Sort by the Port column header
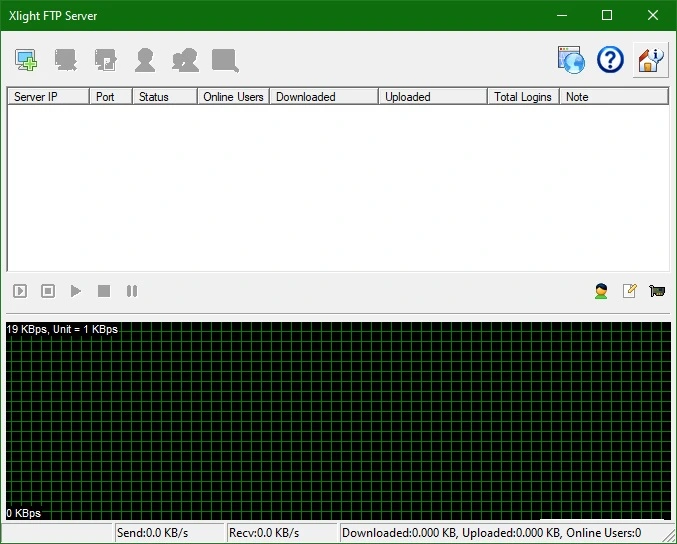677x544 pixels. pos(111,97)
